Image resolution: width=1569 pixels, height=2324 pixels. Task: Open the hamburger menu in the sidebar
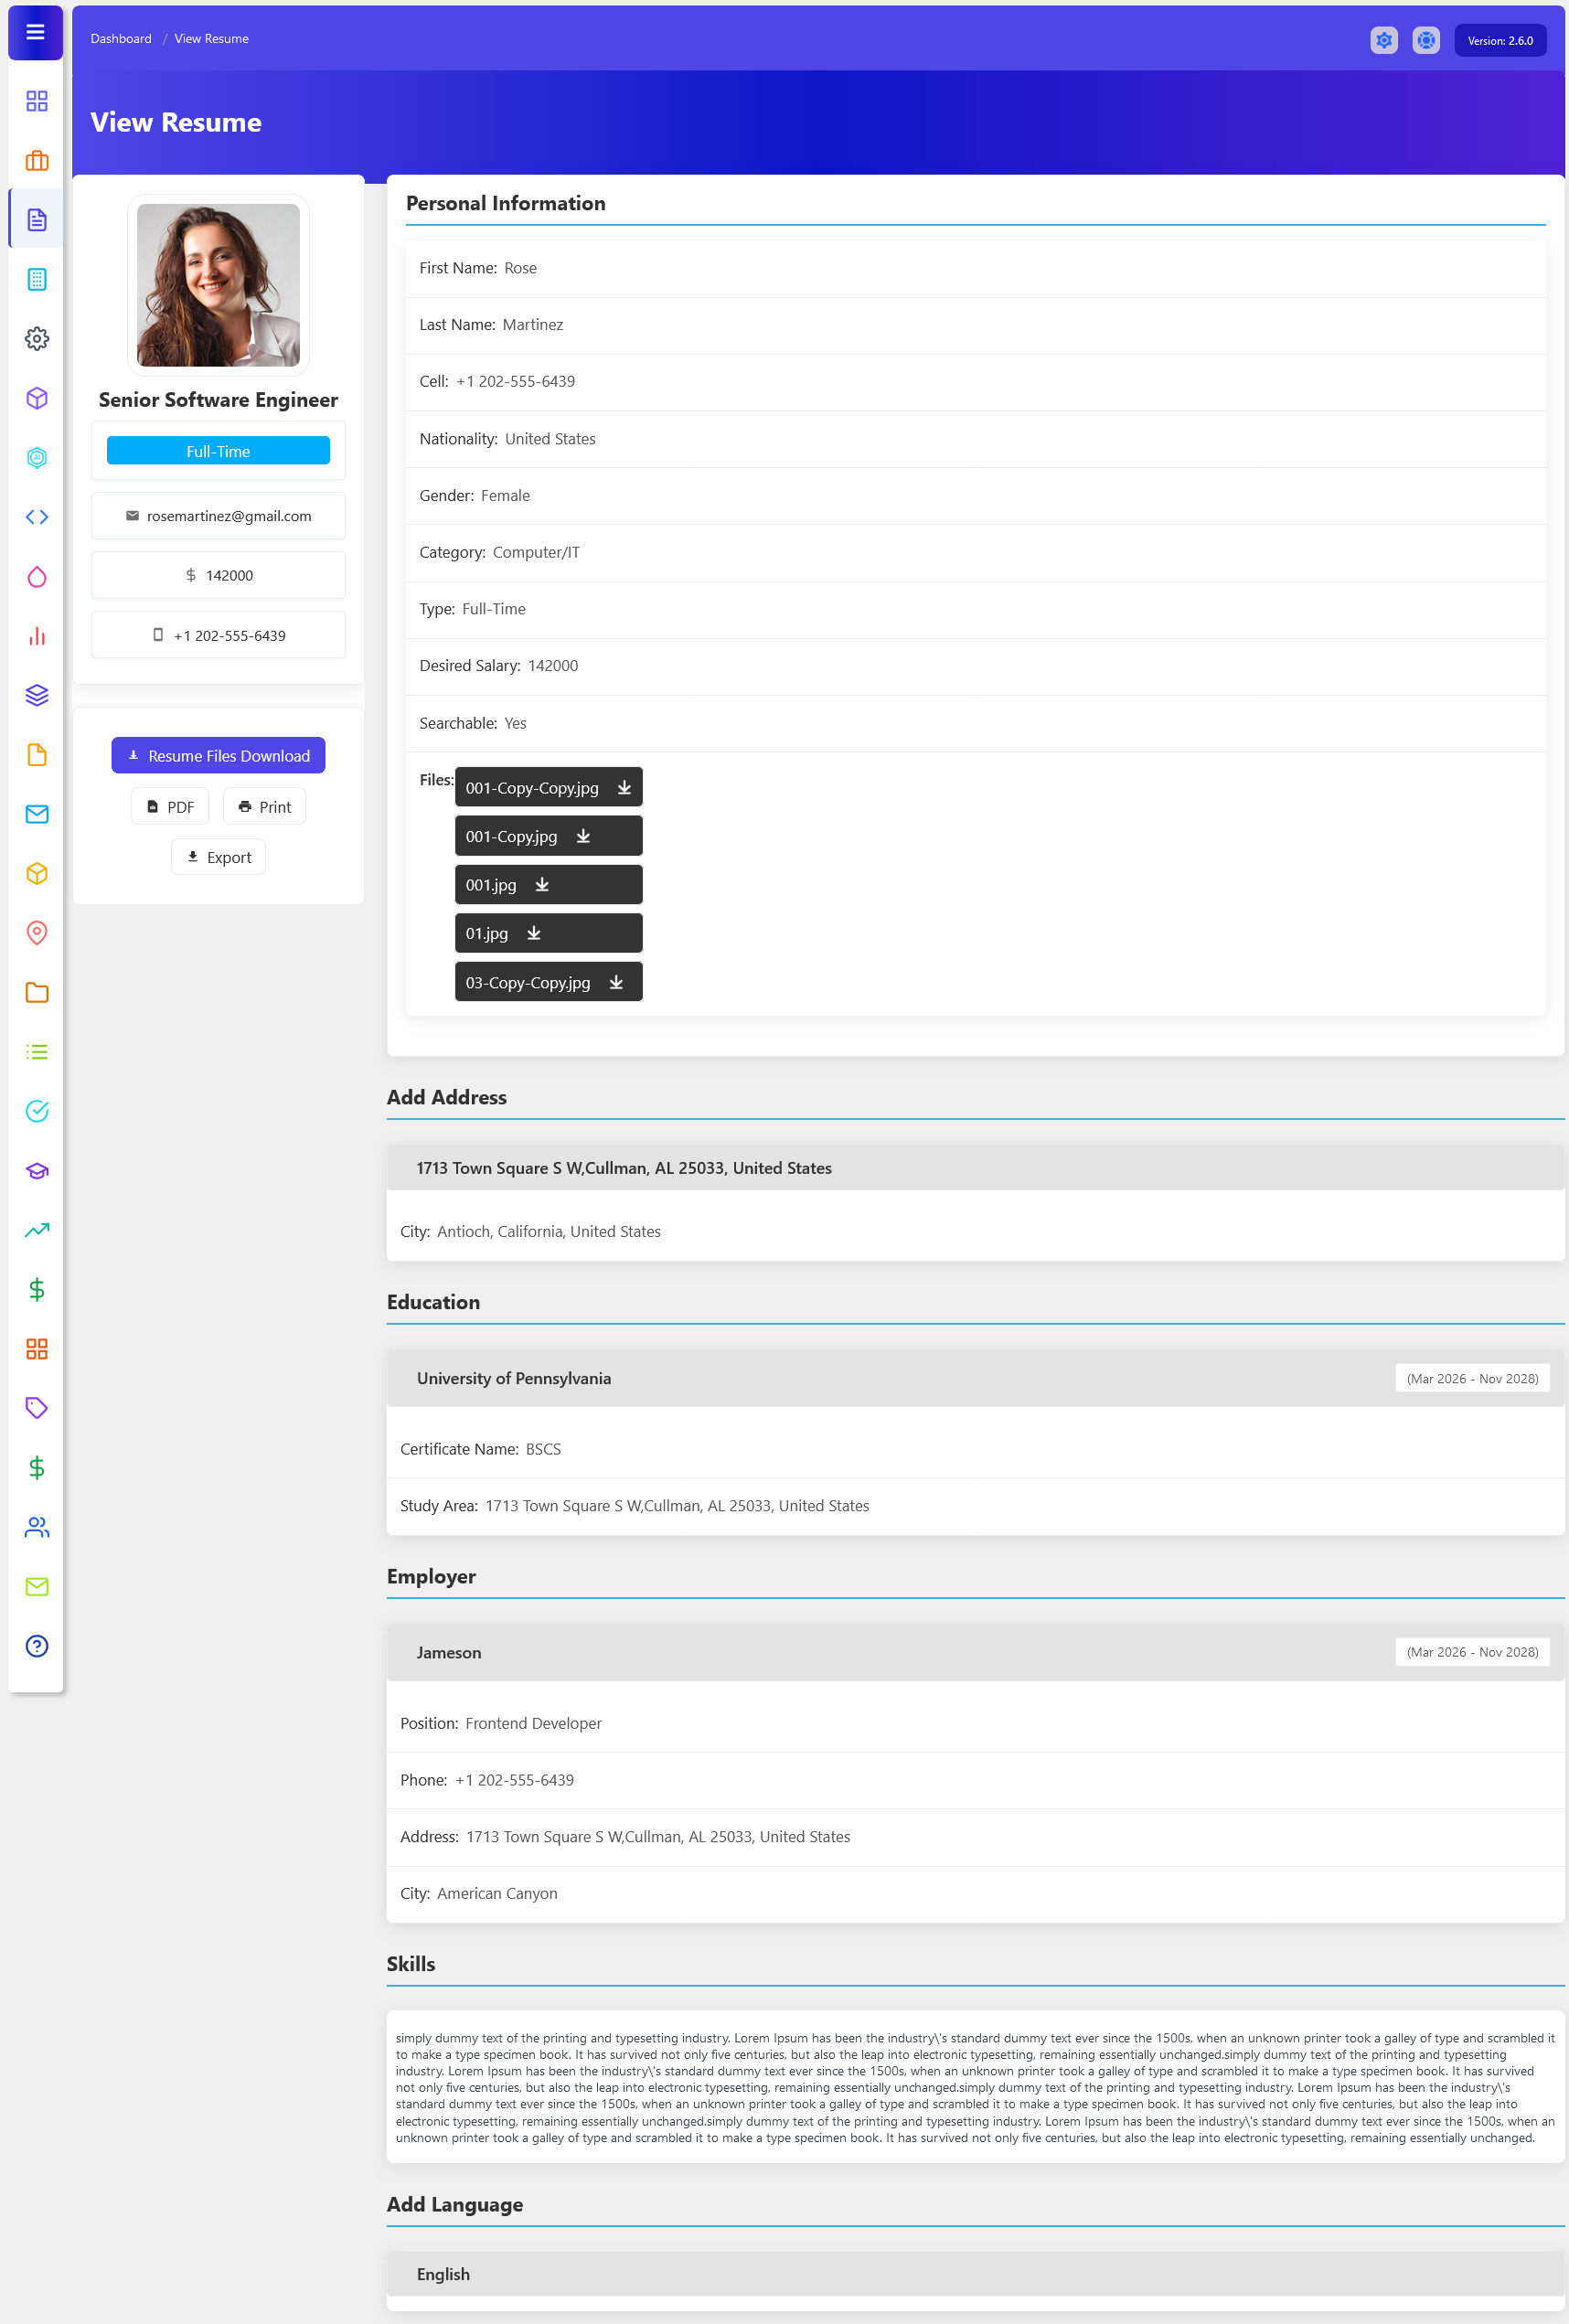36,33
